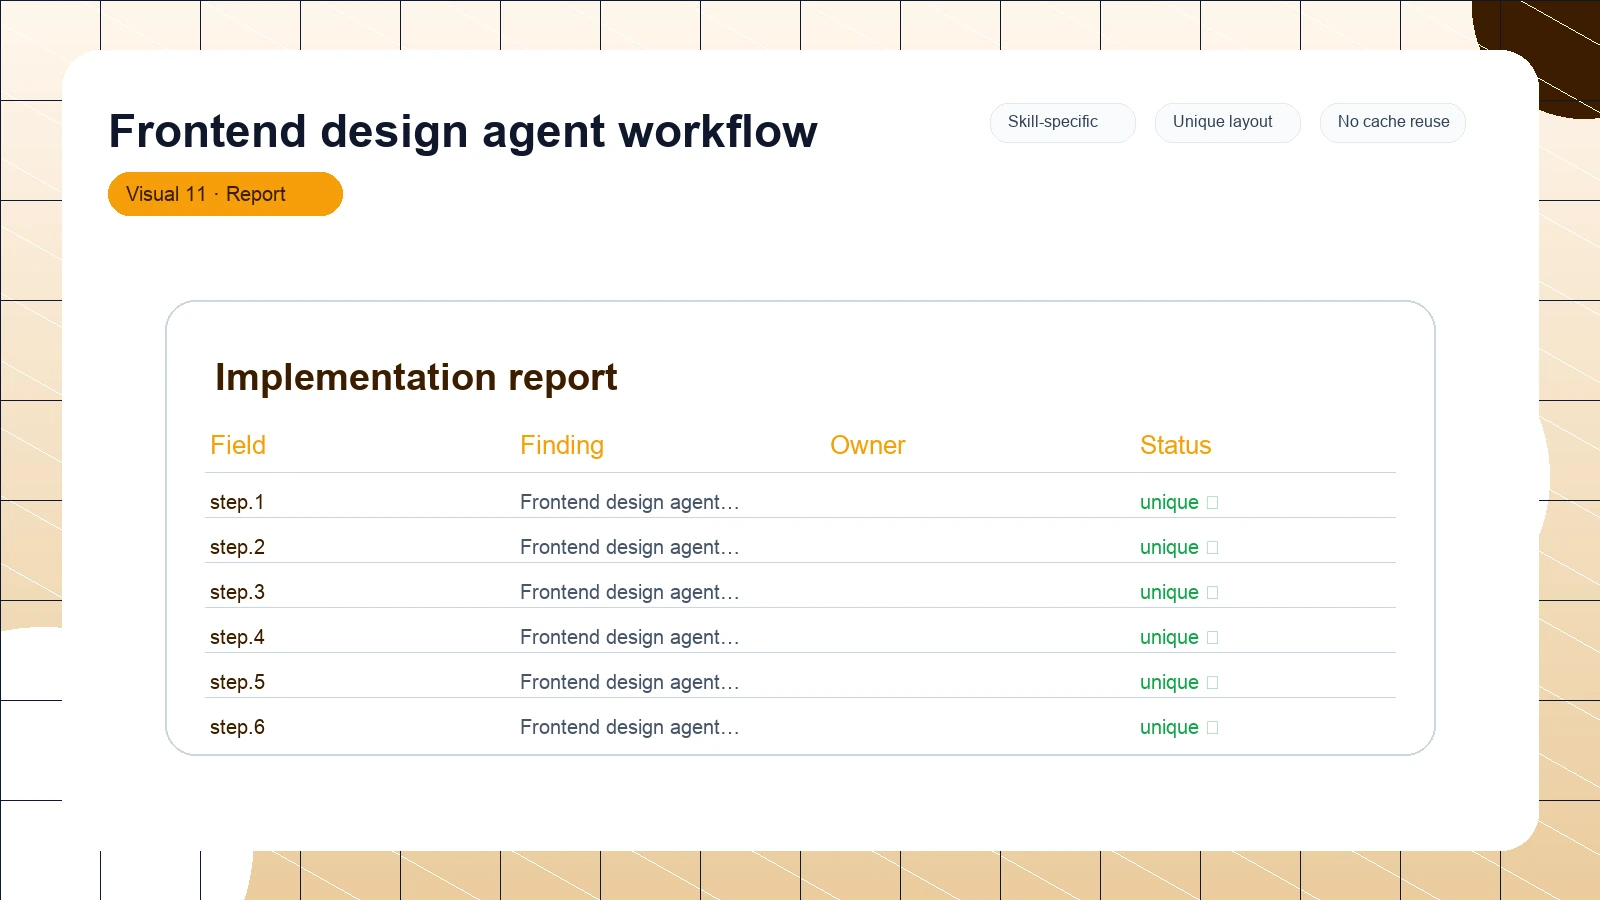Click the finding text in step.3 row
The image size is (1600, 900).
point(630,592)
